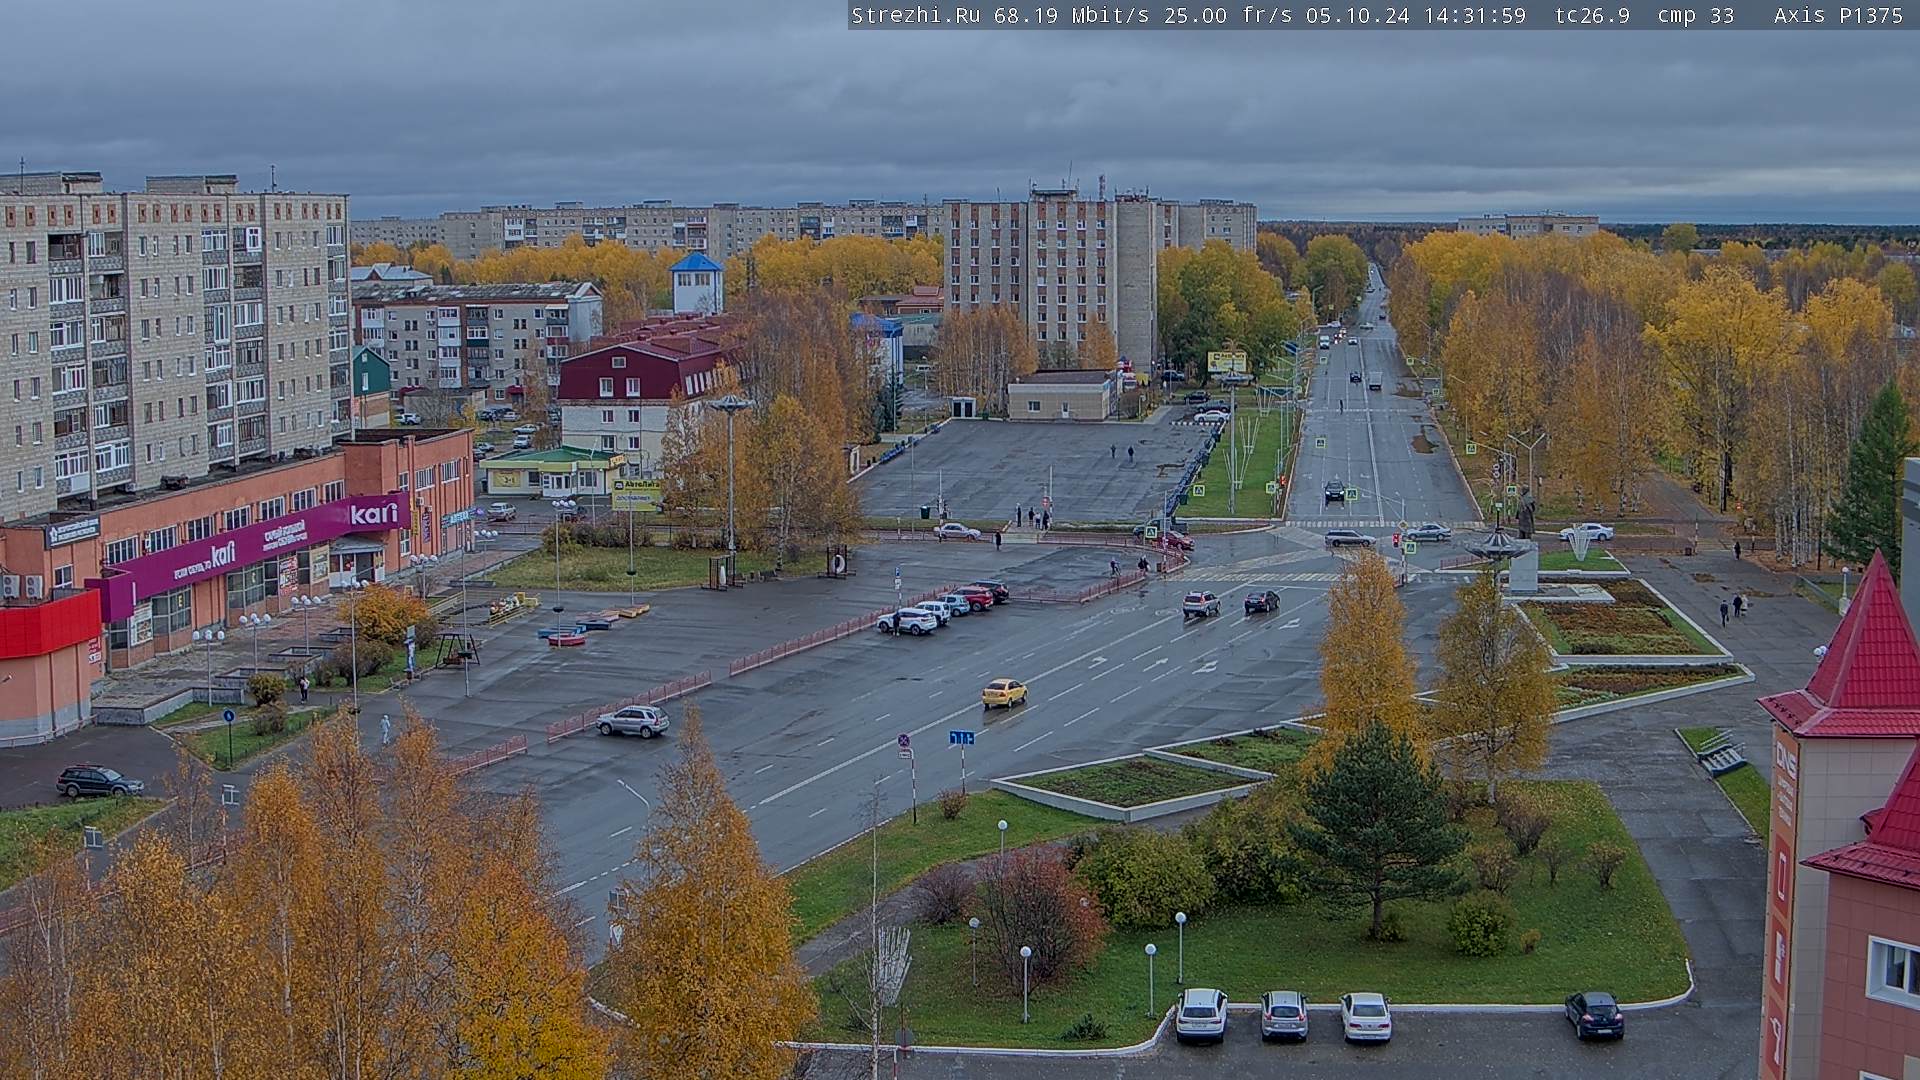1920x1080 pixels.
Task: Click the 25.00 fr/s frame rate readout
Action: (x=1228, y=15)
